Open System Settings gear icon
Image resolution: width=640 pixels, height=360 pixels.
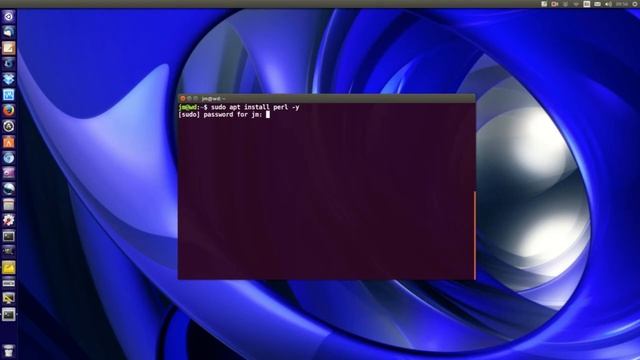(9, 220)
